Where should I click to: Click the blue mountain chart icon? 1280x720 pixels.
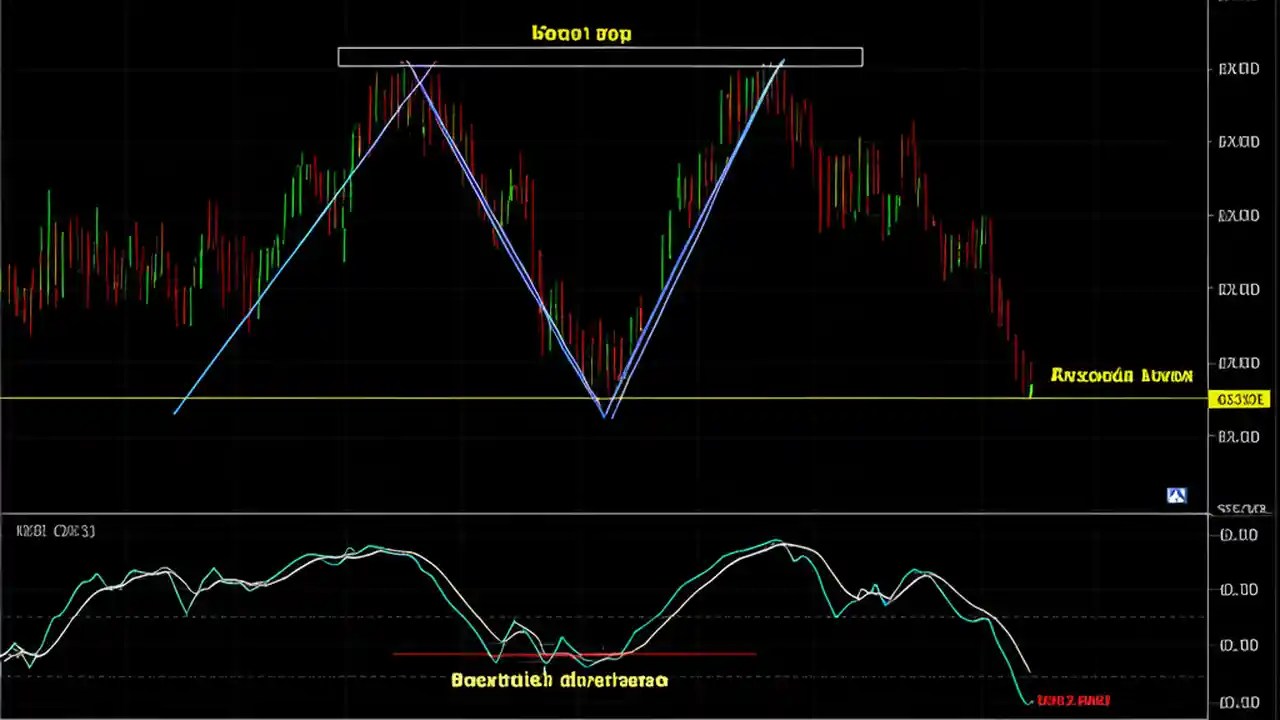pyautogui.click(x=1176, y=495)
